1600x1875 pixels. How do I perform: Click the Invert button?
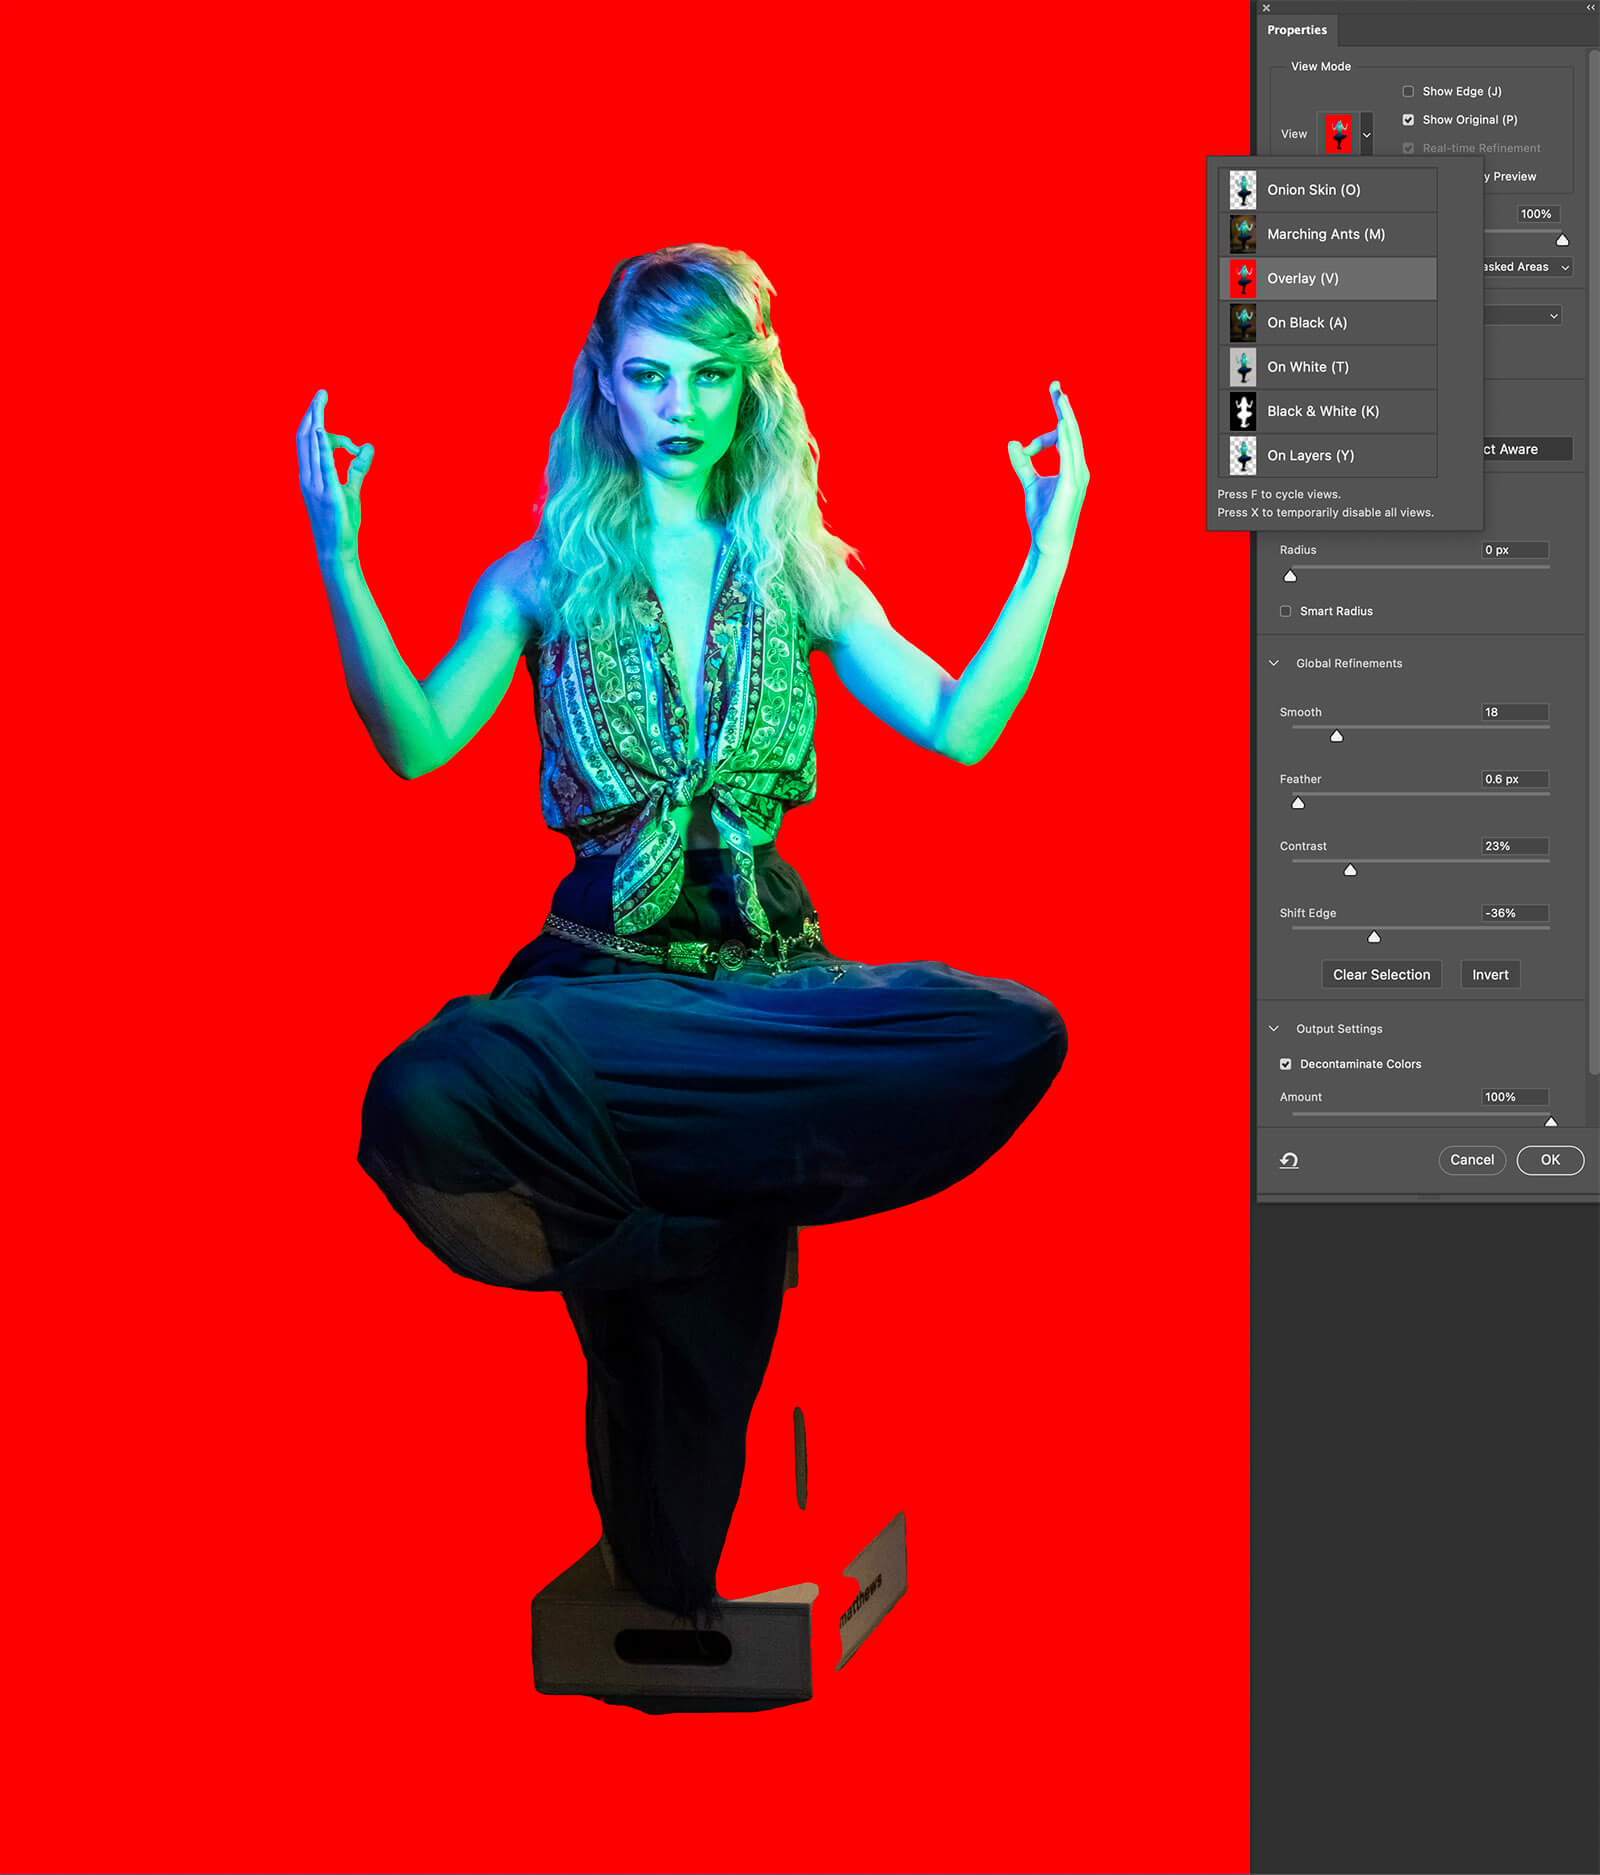point(1489,975)
